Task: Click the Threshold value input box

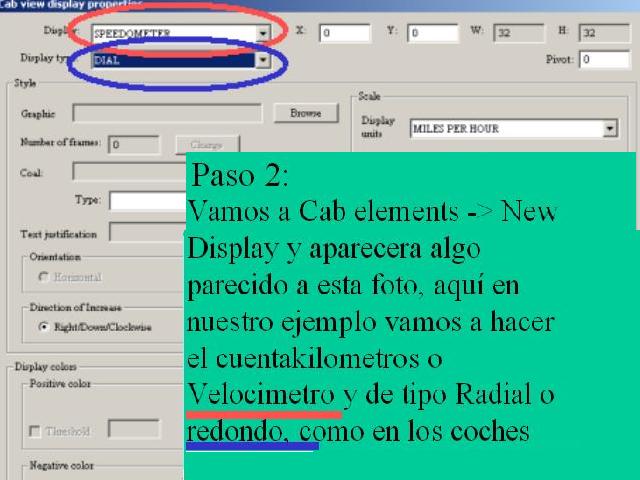Action: 133,430
